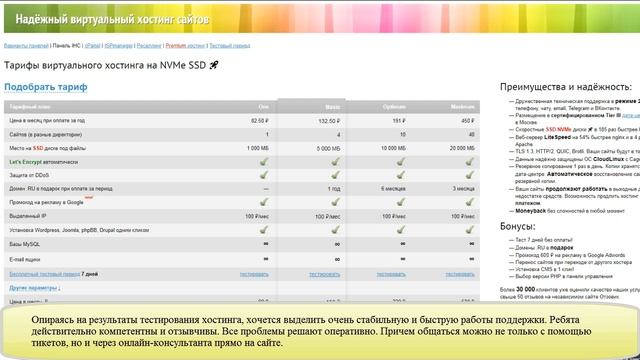Click тестировать under the 132.50 ₽ Basic plan
The image size is (640, 360).
point(324,274)
